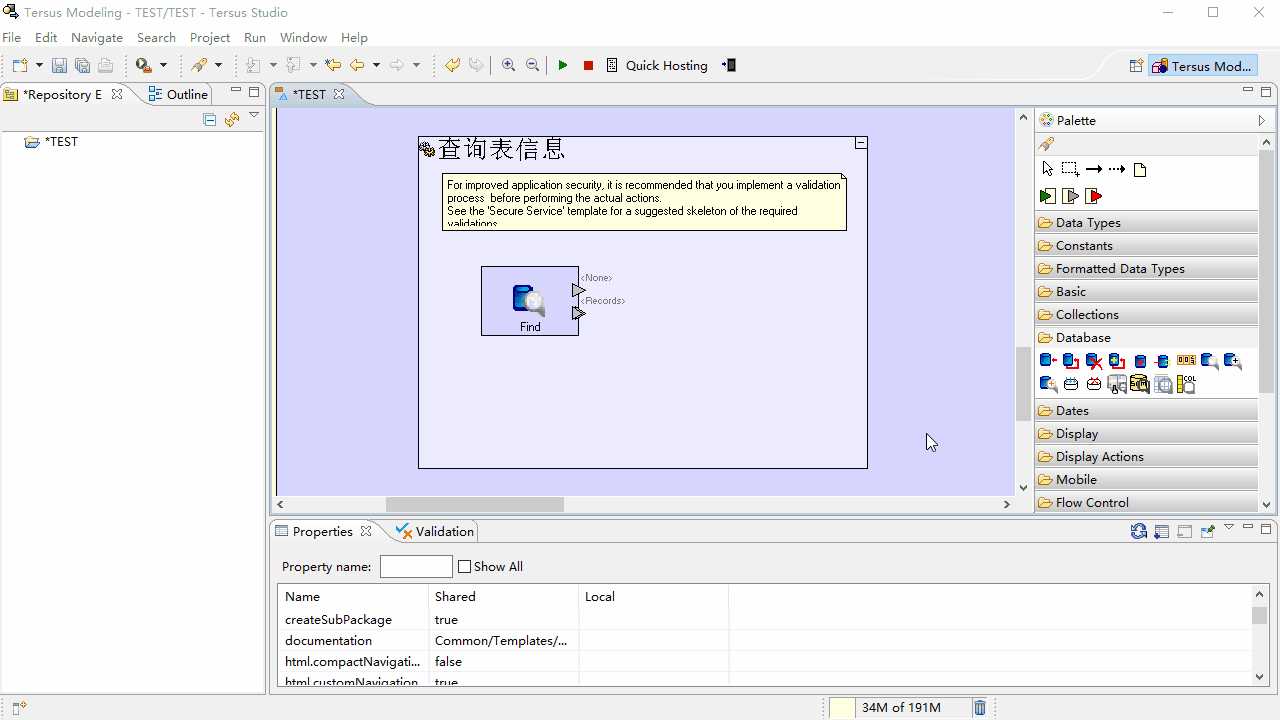
Task: Click the Zoom In magnifier icon
Action: [509, 65]
